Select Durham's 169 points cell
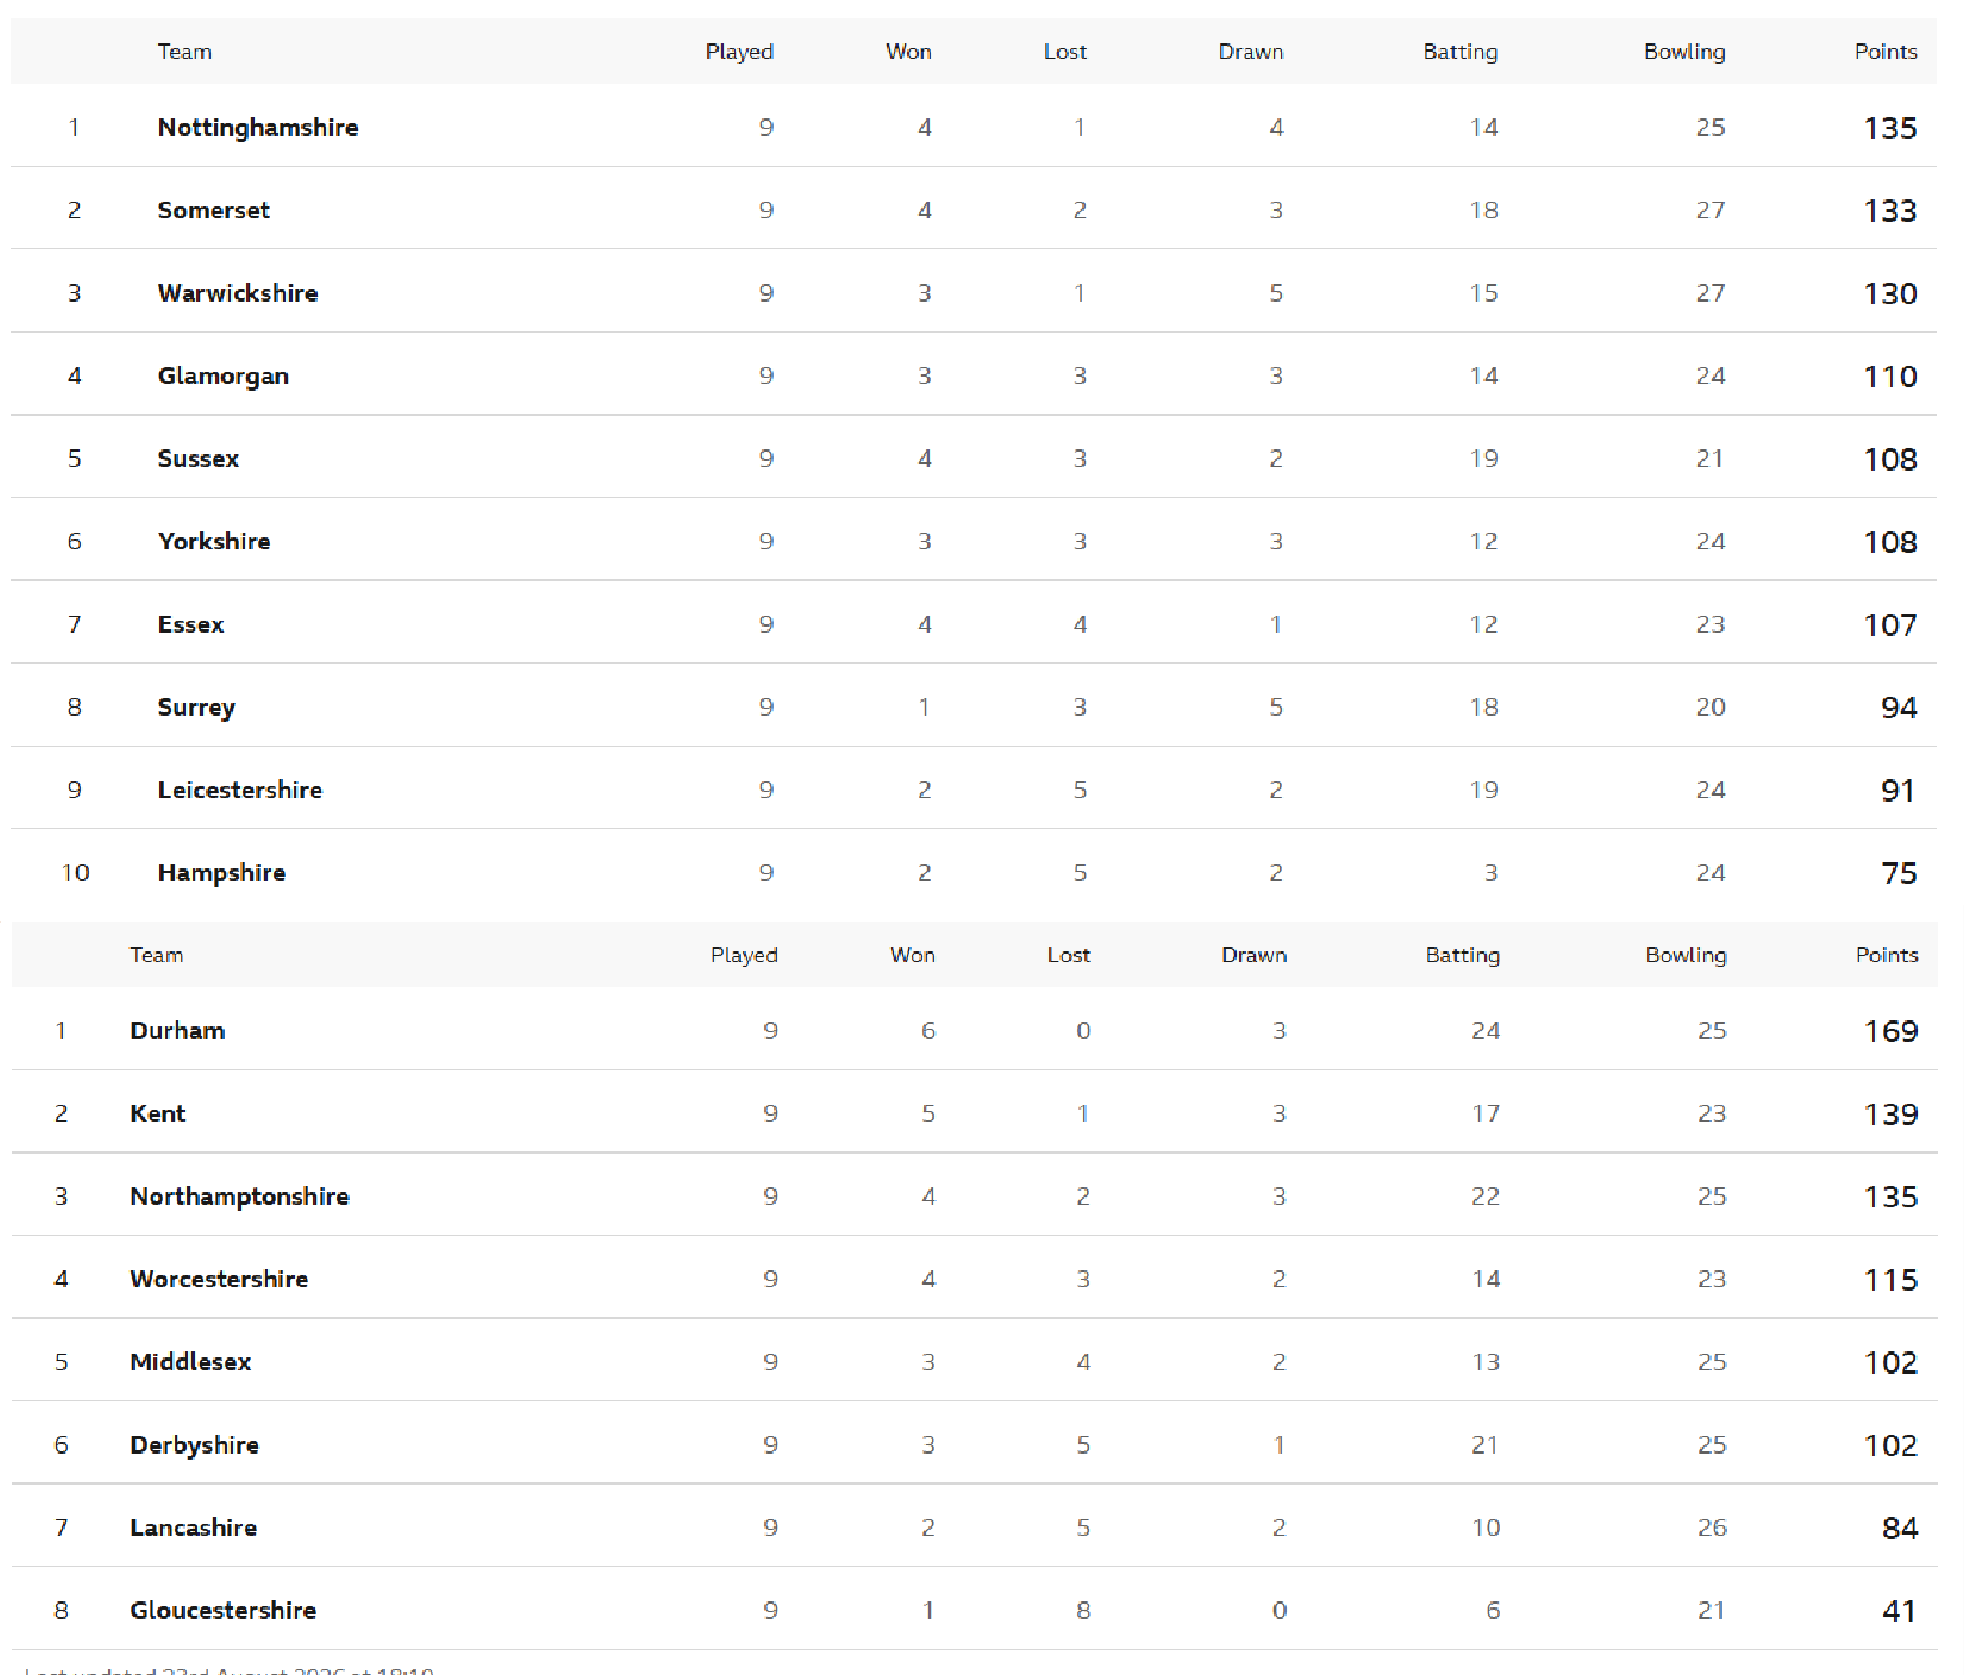 [x=1891, y=1031]
